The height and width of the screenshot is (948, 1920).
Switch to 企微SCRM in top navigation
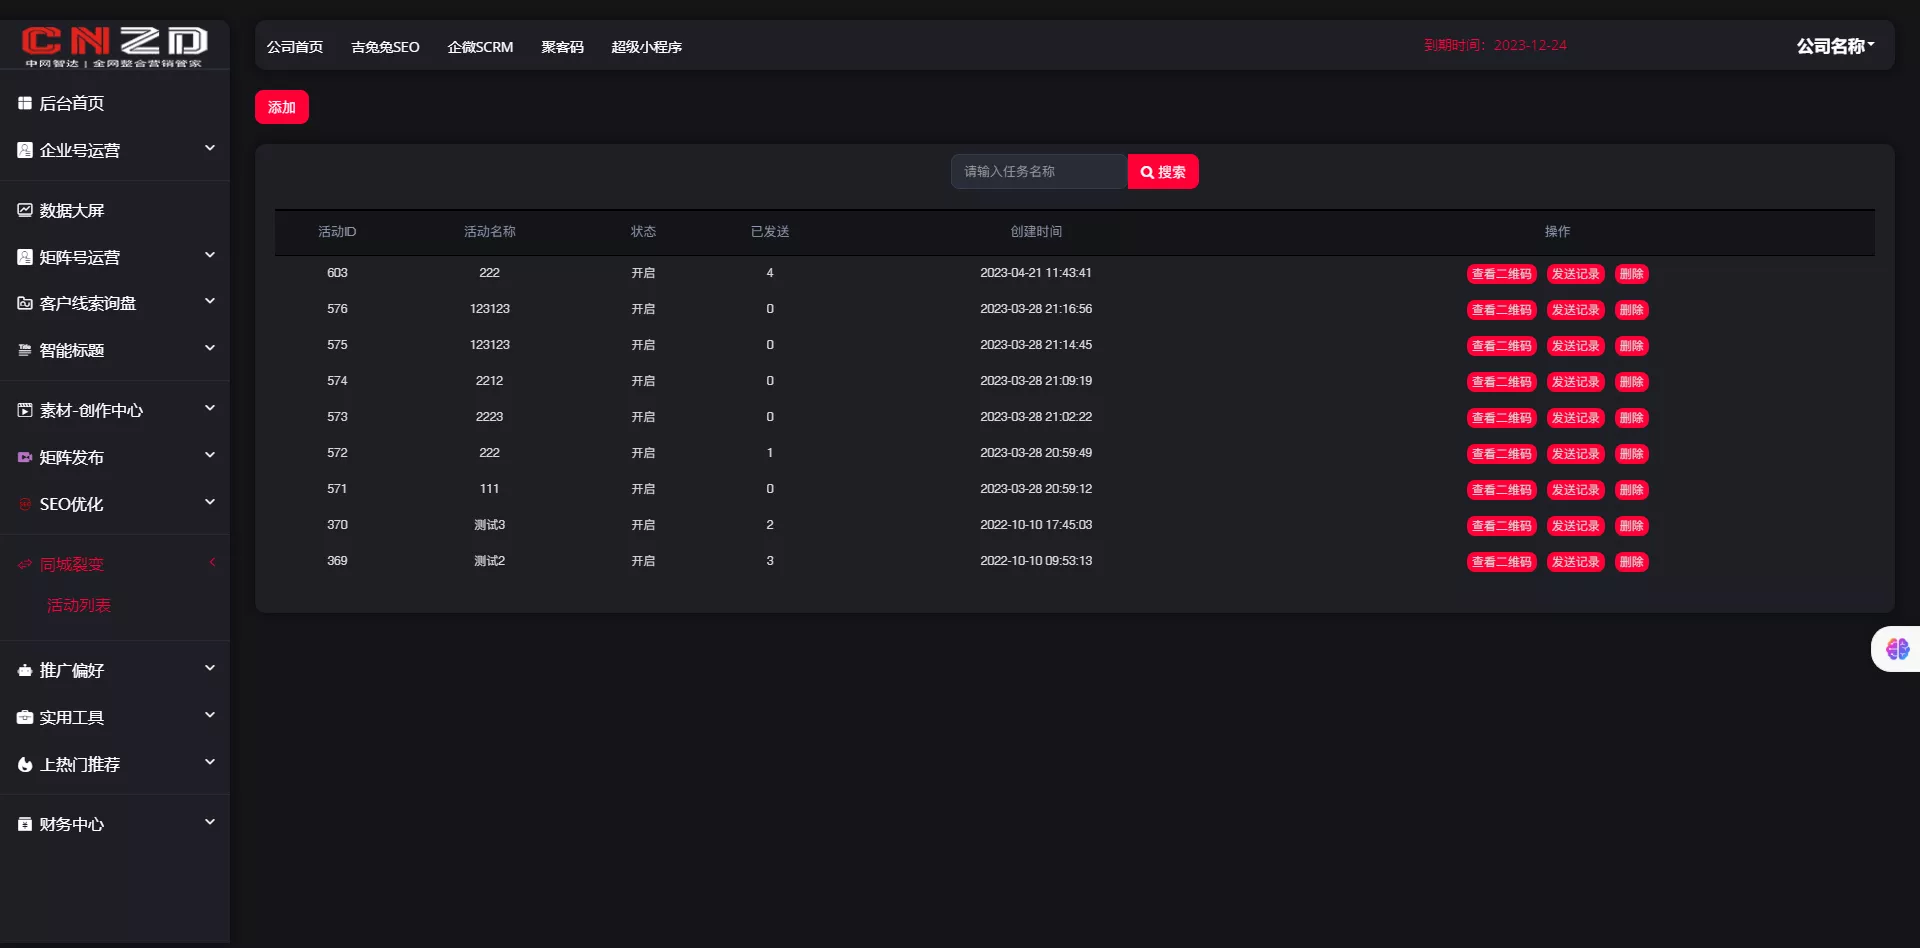(480, 47)
